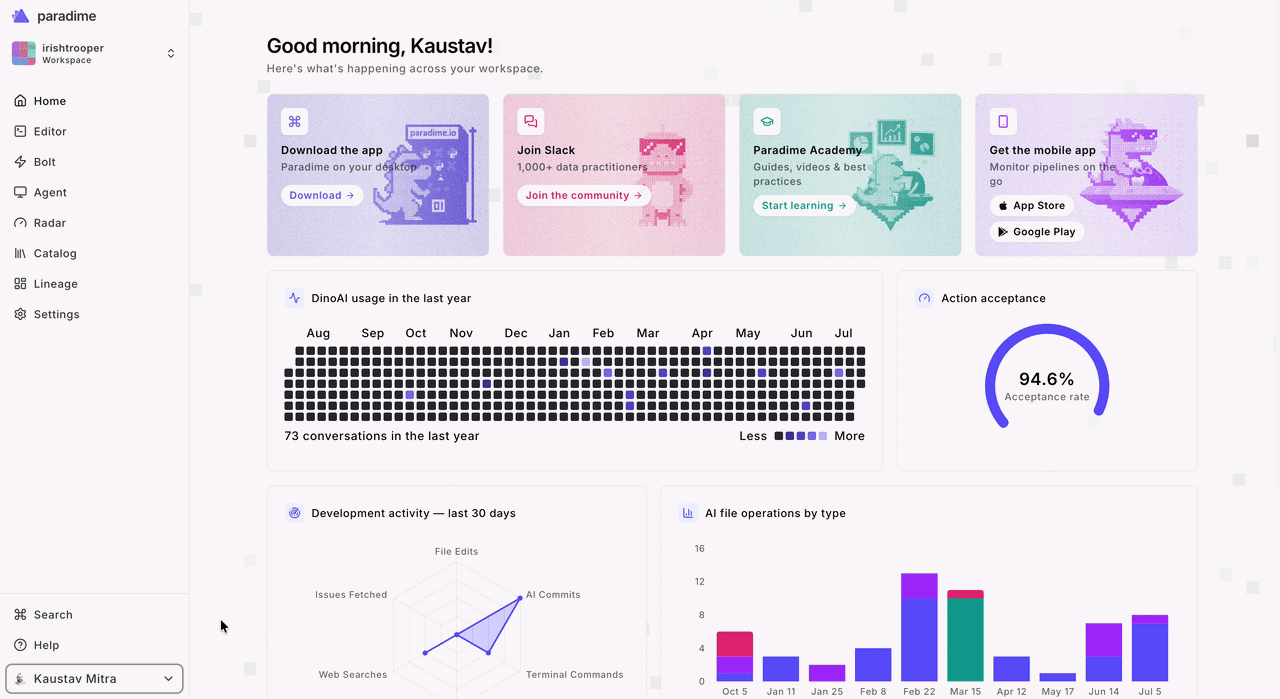The height and width of the screenshot is (699, 1280).
Task: Click AI Commits radar axis label
Action: [x=553, y=595]
